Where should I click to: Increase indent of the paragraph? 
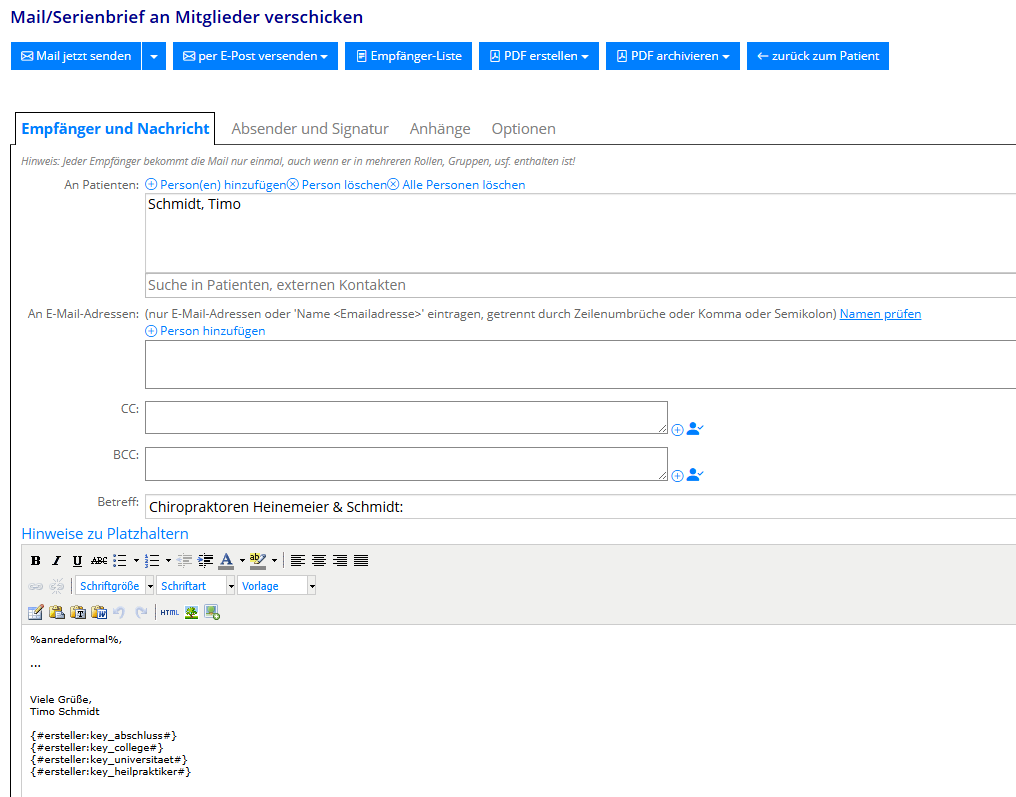[x=205, y=561]
